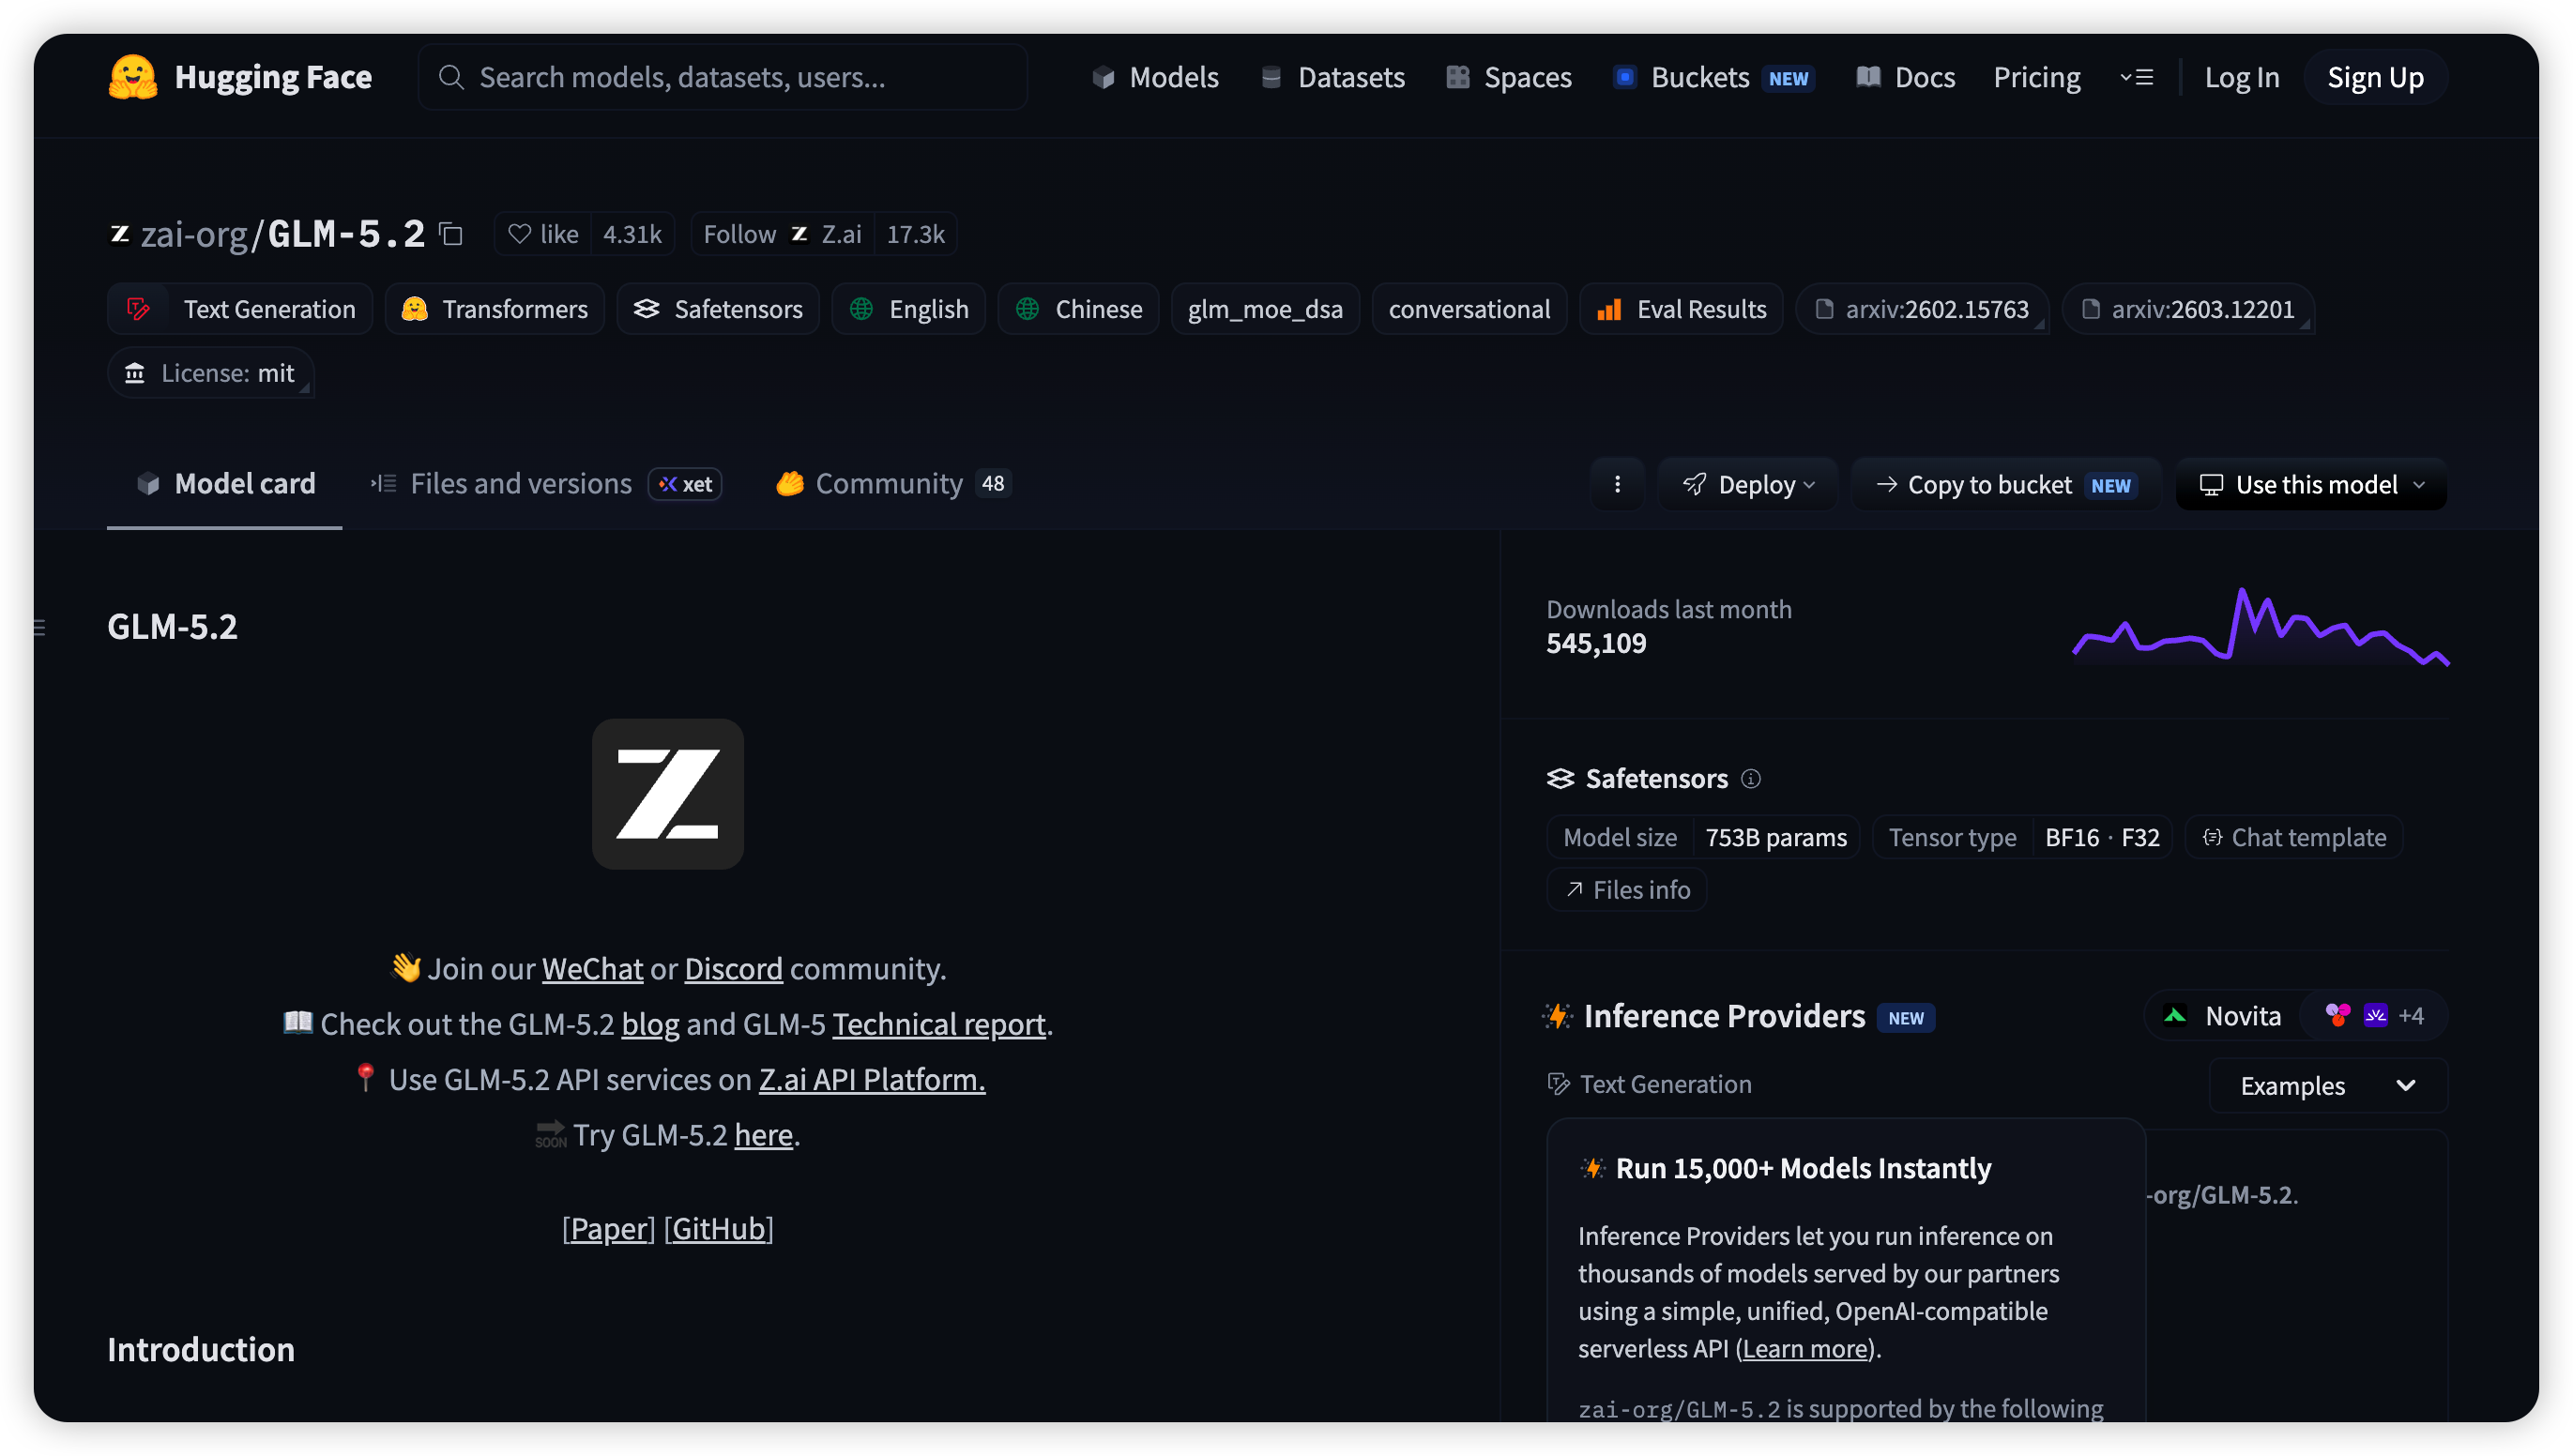Click the Learn more link
Screen dimensions: 2573x1456
point(1804,1348)
